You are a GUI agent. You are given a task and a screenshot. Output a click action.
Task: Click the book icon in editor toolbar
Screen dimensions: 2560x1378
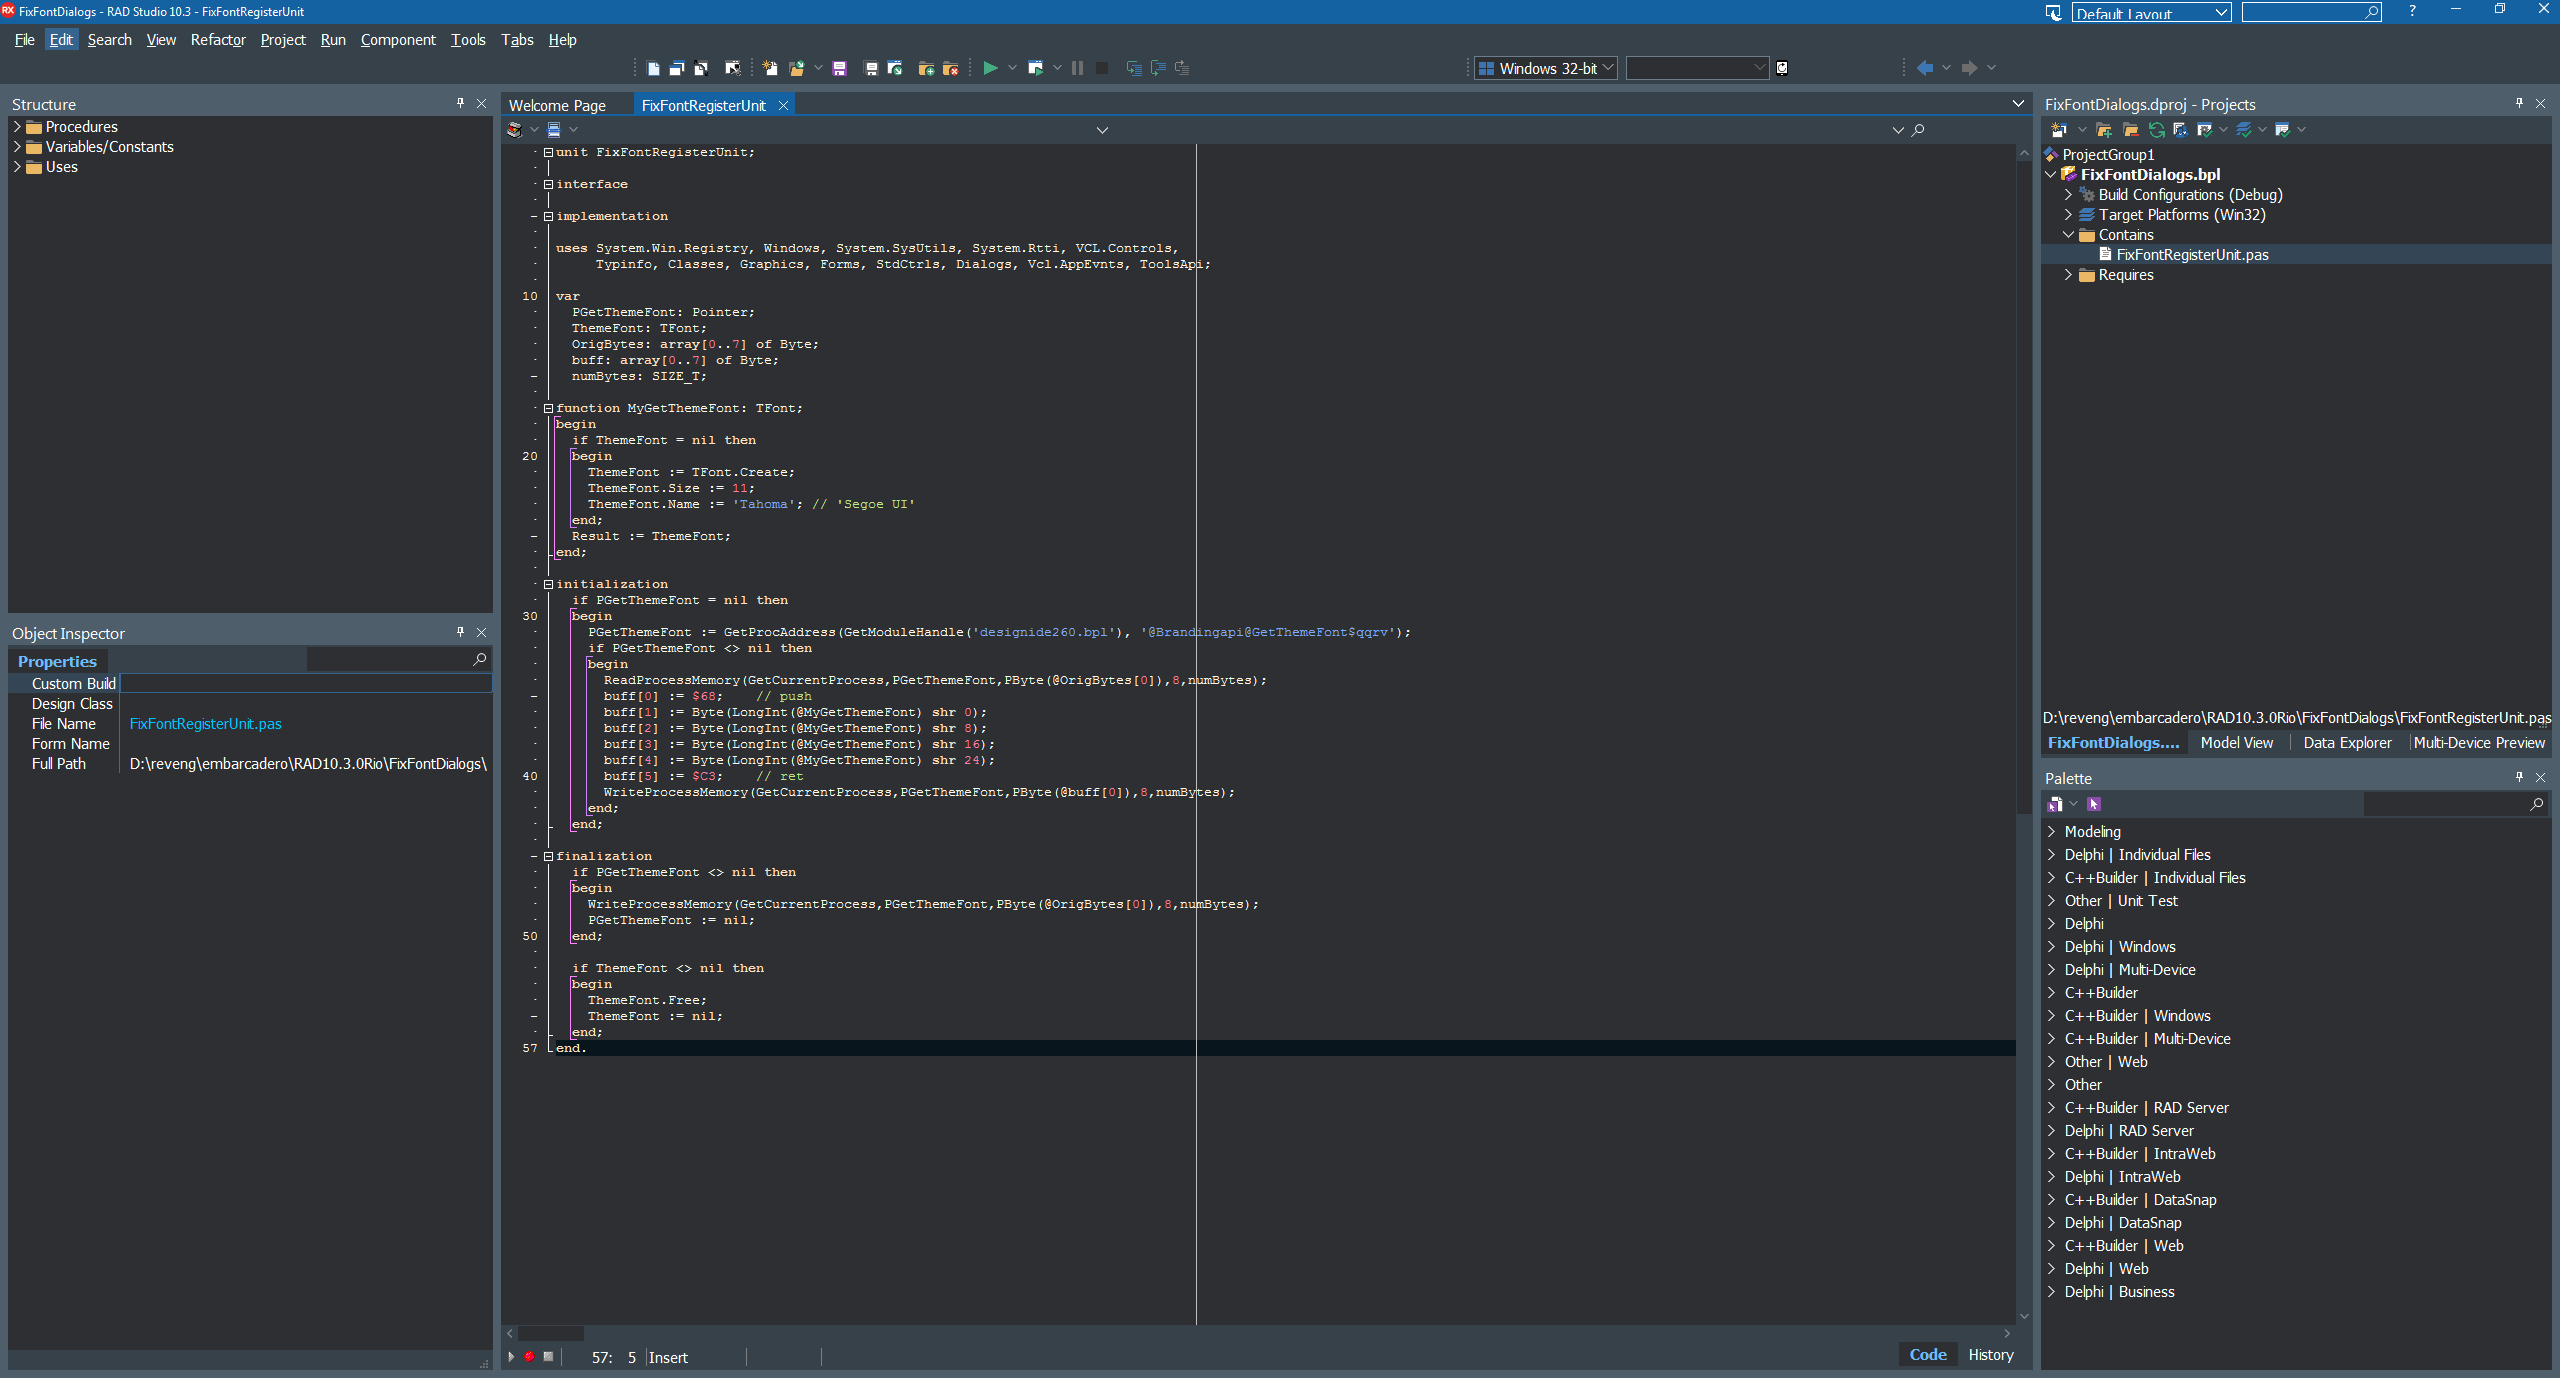coord(514,130)
